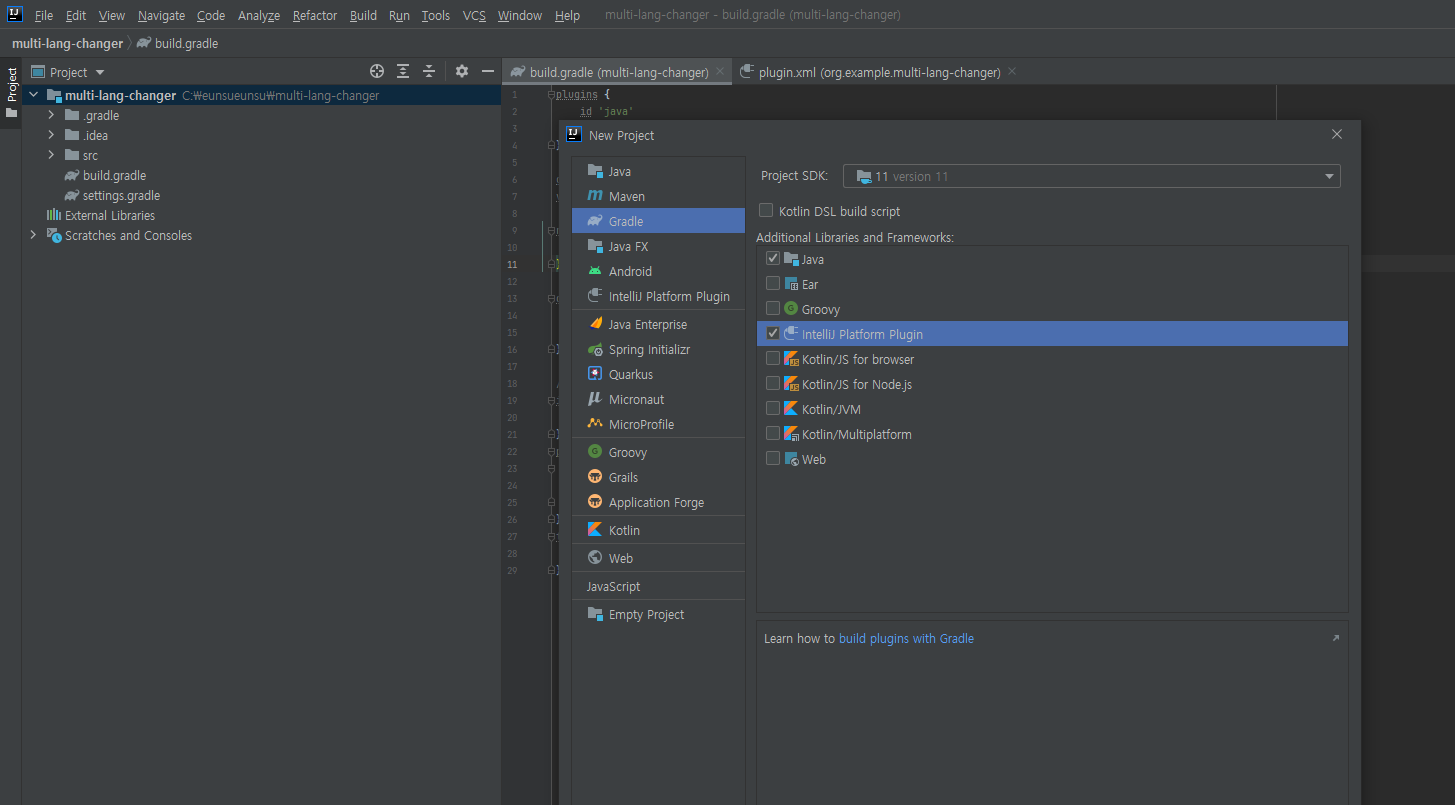The width and height of the screenshot is (1455, 805).
Task: Select Kotlin project type
Action: pyautogui.click(x=658, y=530)
